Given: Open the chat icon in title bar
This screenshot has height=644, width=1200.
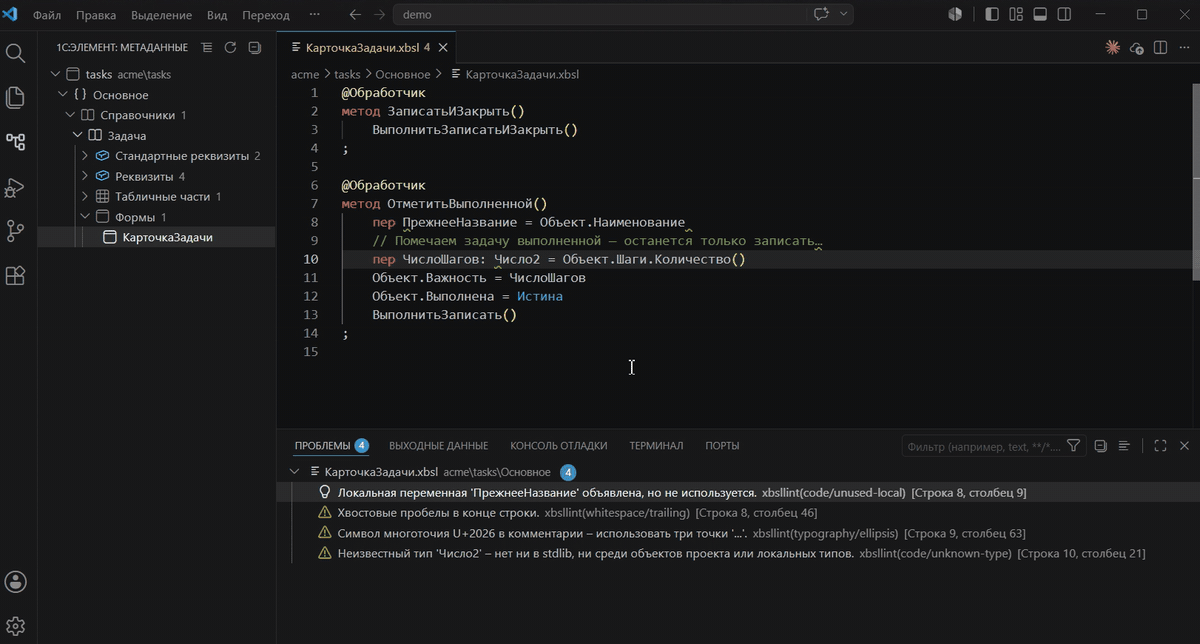Looking at the screenshot, I should click(822, 15).
